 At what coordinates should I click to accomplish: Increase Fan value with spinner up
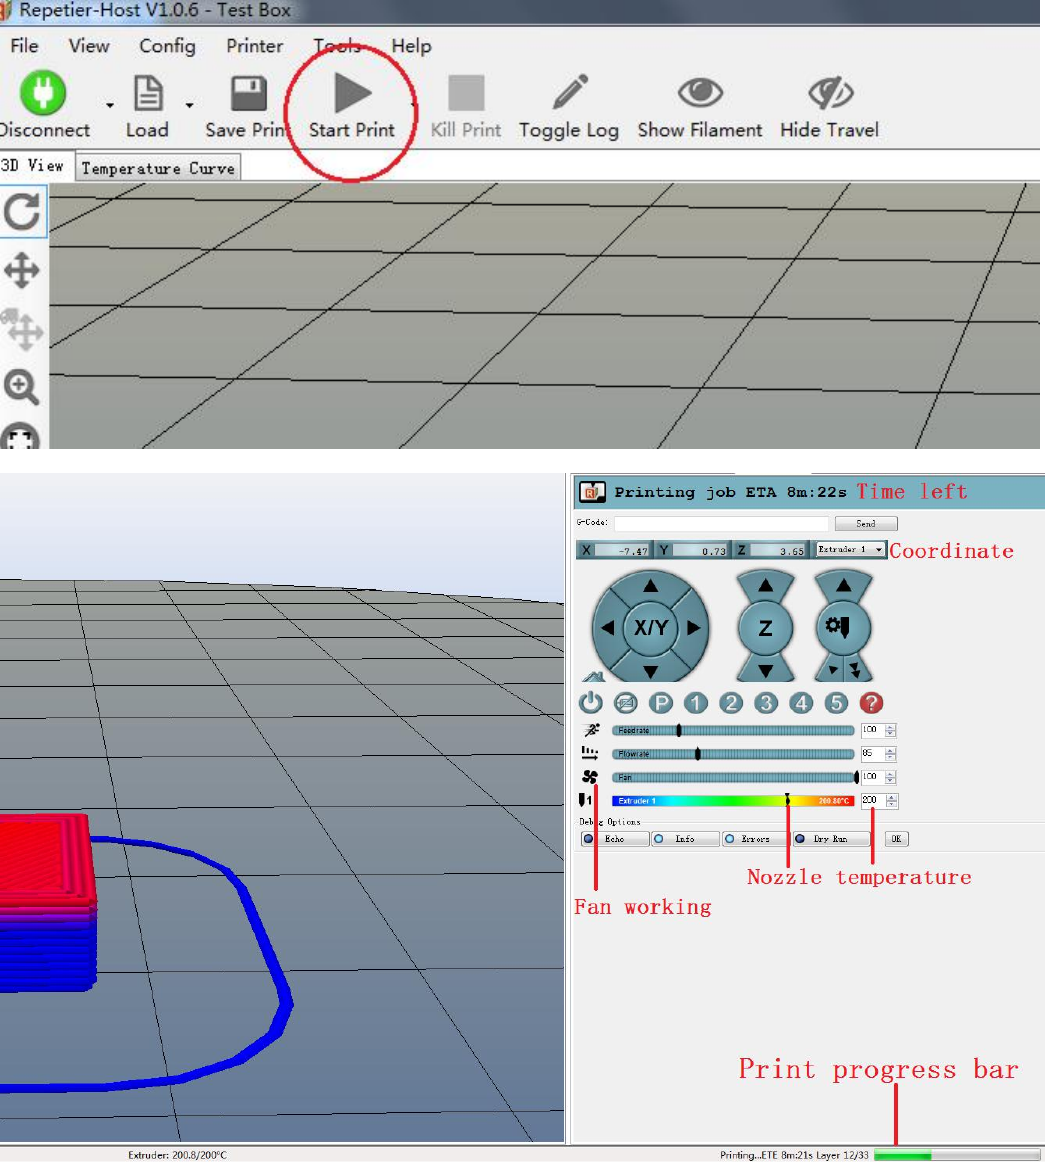pyautogui.click(x=891, y=774)
